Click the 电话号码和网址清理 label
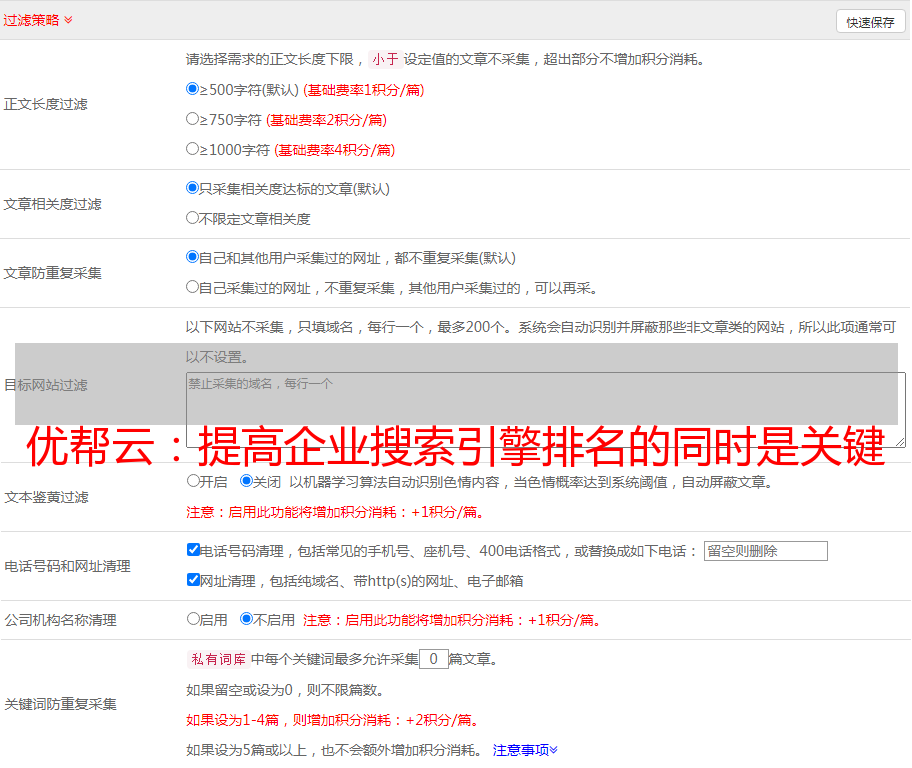Image resolution: width=912 pixels, height=768 pixels. click(67, 566)
